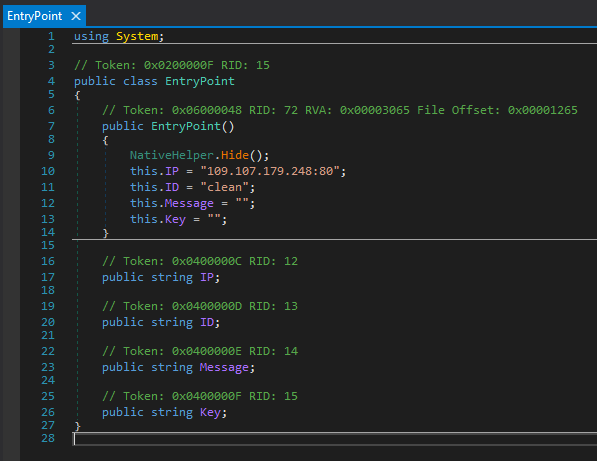Image resolution: width=597 pixels, height=461 pixels.
Task: Click line number 28 in the gutter
Action: coord(48,438)
